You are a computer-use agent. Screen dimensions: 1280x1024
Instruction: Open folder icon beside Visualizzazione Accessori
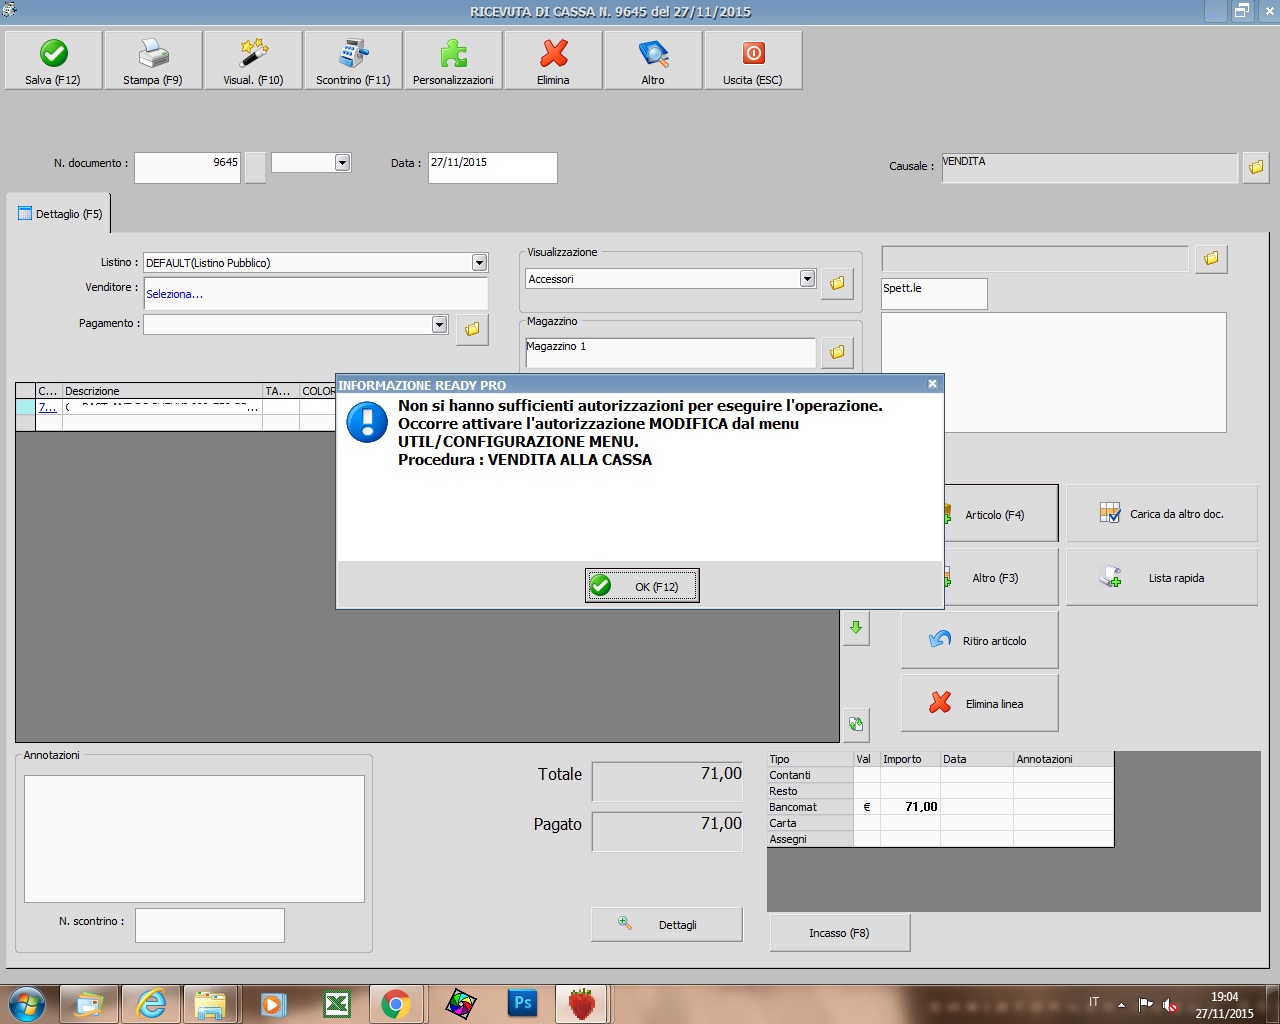click(x=837, y=283)
